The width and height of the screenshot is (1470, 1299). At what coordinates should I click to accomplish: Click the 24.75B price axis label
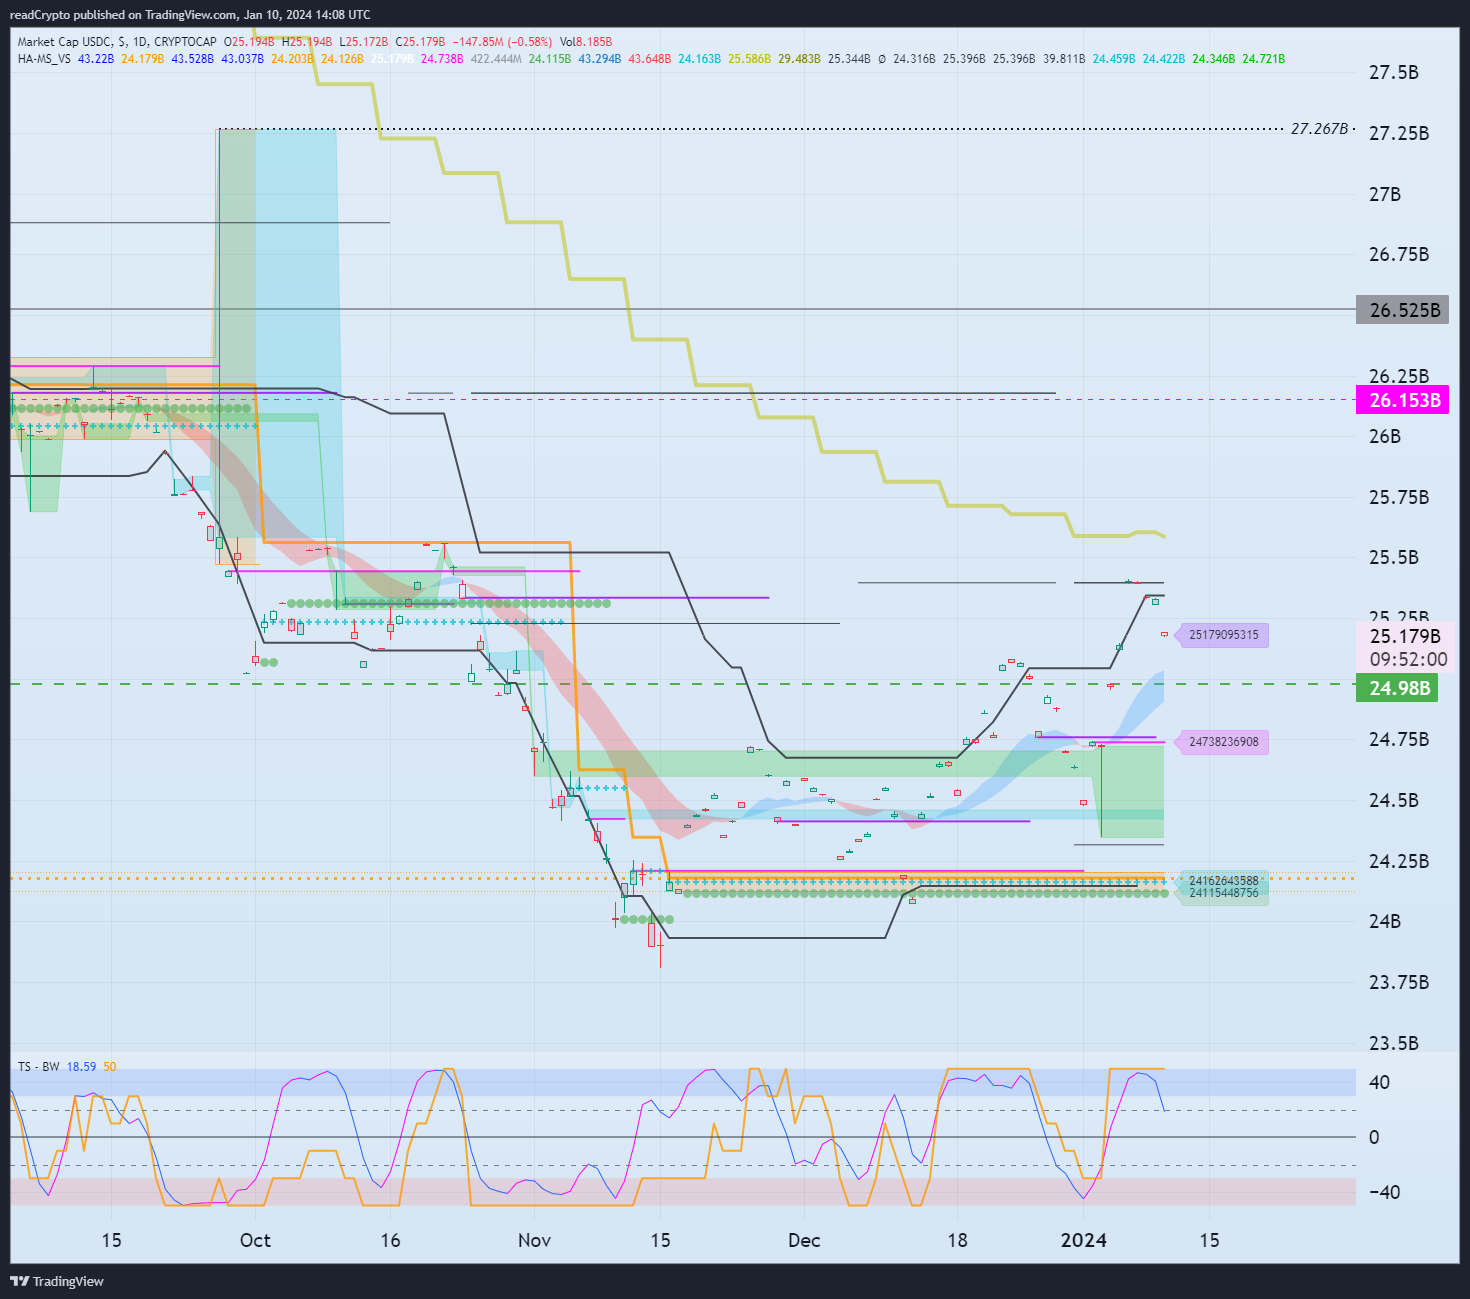coord(1398,740)
